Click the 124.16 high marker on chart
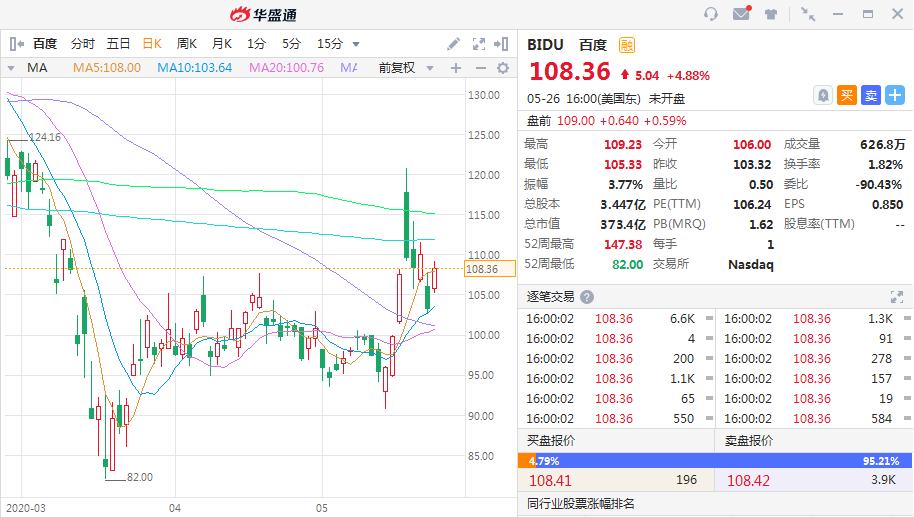 (x=45, y=137)
